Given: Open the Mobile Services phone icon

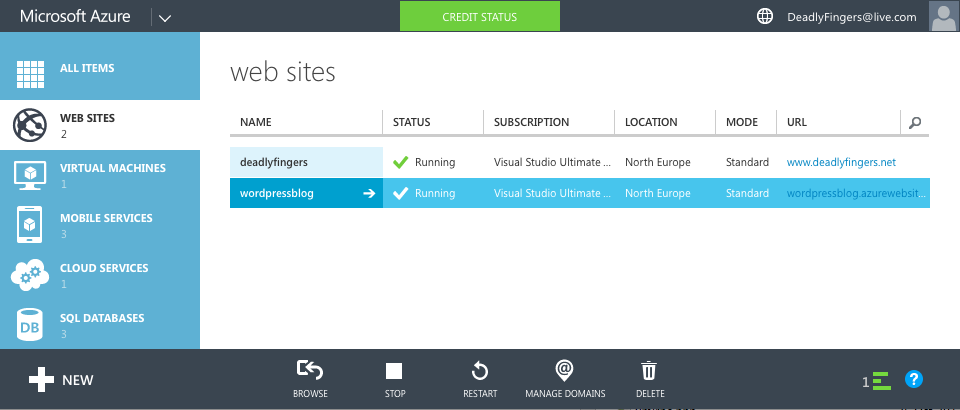Looking at the screenshot, I should [30, 225].
